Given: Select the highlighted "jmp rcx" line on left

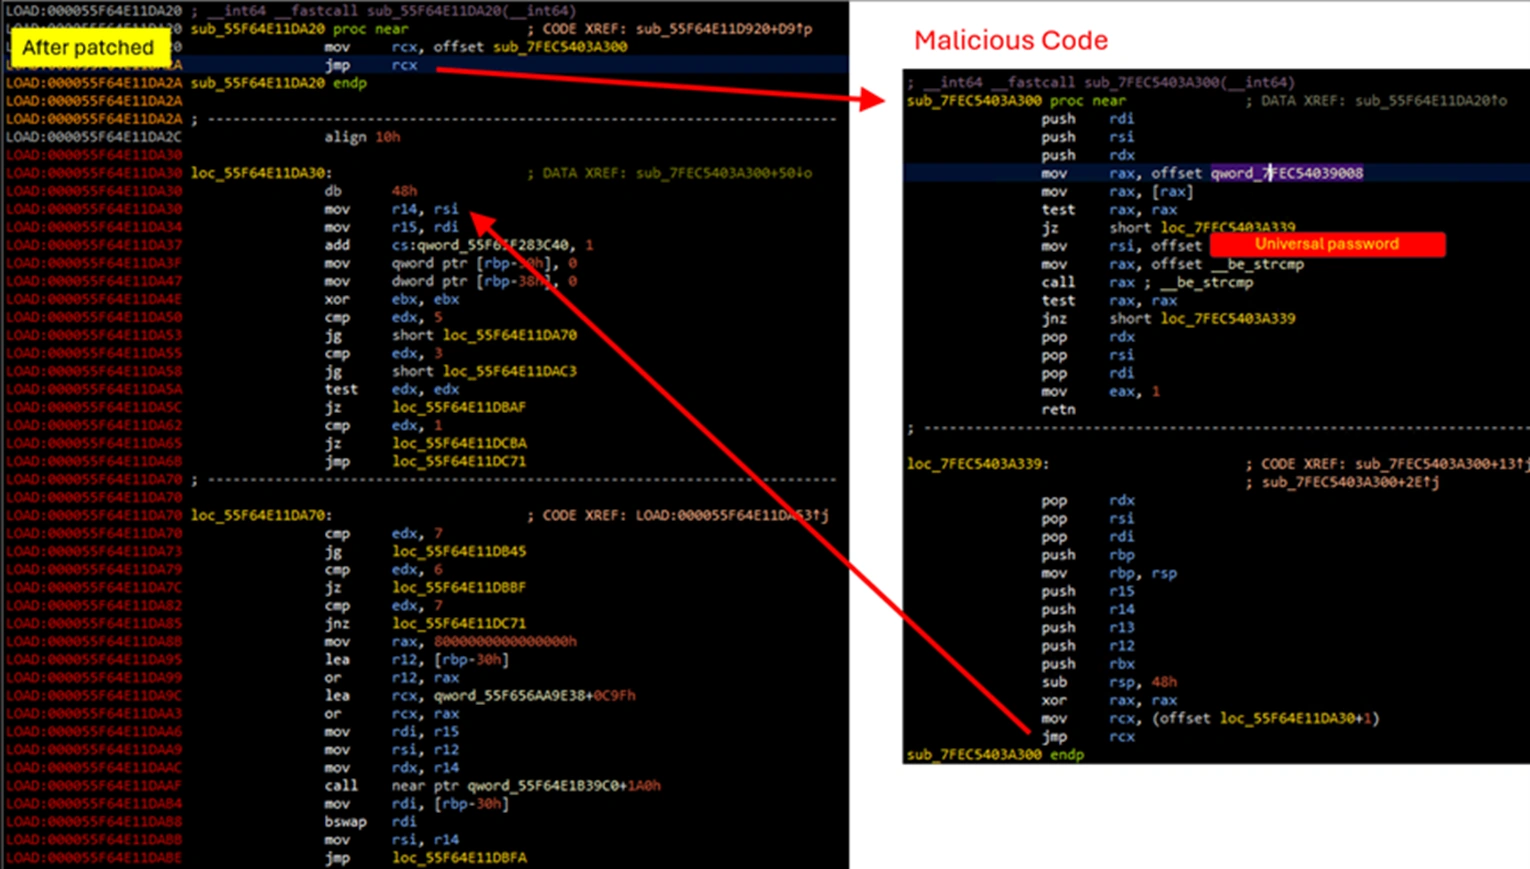Looking at the screenshot, I should tap(371, 65).
